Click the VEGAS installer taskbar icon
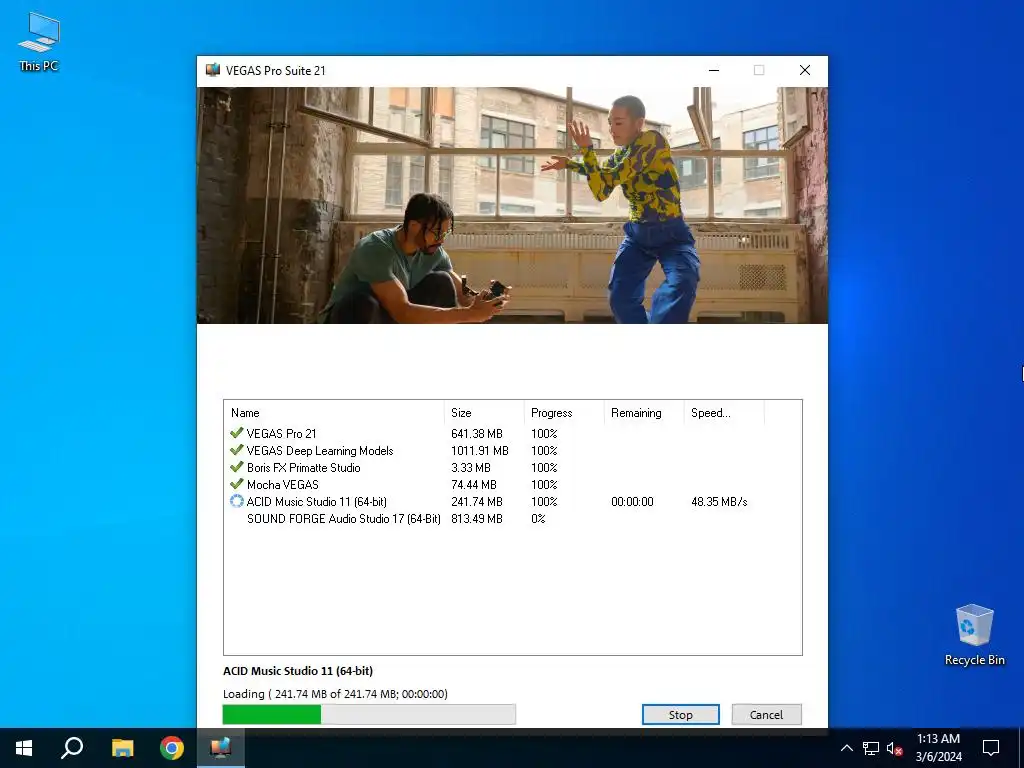The width and height of the screenshot is (1024, 768). (x=221, y=748)
